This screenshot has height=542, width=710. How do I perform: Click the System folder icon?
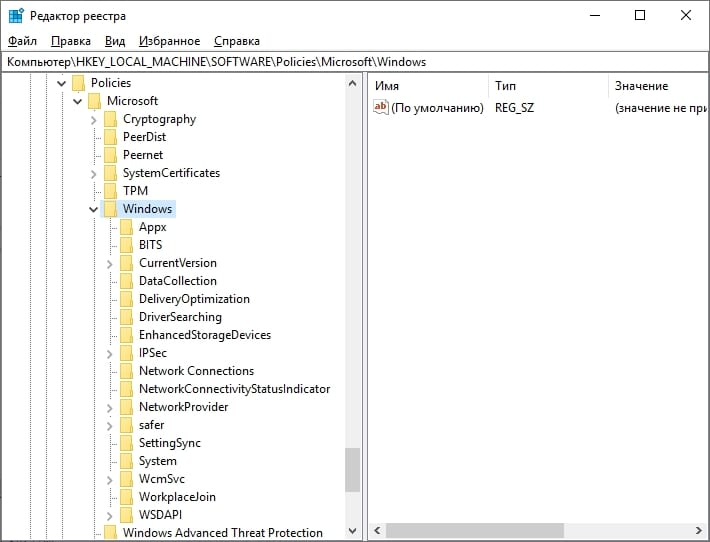pyautogui.click(x=126, y=461)
